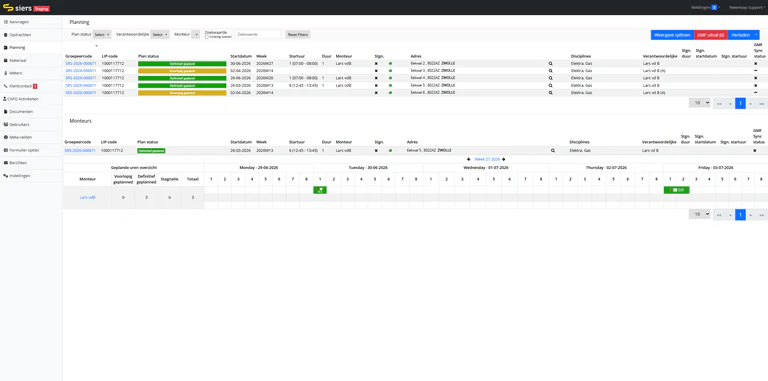The width and height of the screenshot is (768, 381).
Task: Click the Planning table magnifier icon for Eekwal 5
Action: (551, 85)
